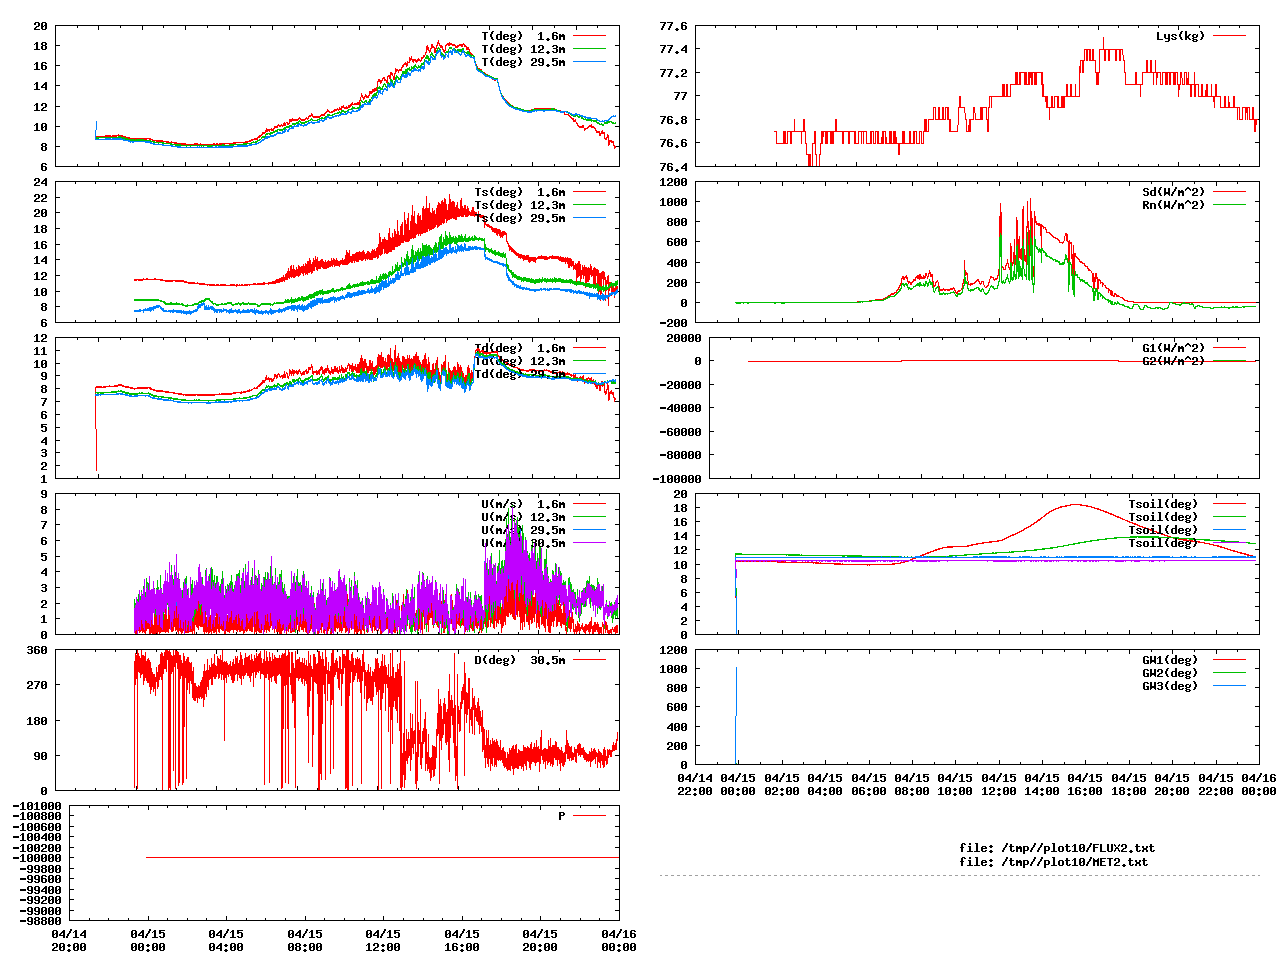Click the 'G1(W/m^2)' legend label
The image size is (1280, 960).
pos(1174,348)
